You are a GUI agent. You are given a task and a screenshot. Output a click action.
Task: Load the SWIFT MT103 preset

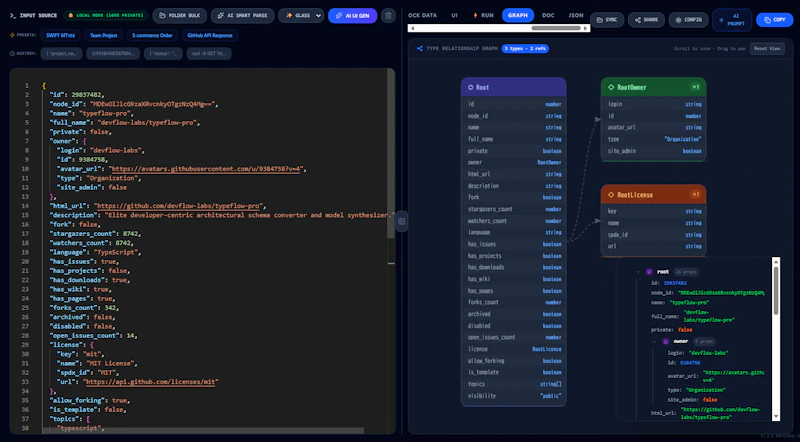[60, 35]
